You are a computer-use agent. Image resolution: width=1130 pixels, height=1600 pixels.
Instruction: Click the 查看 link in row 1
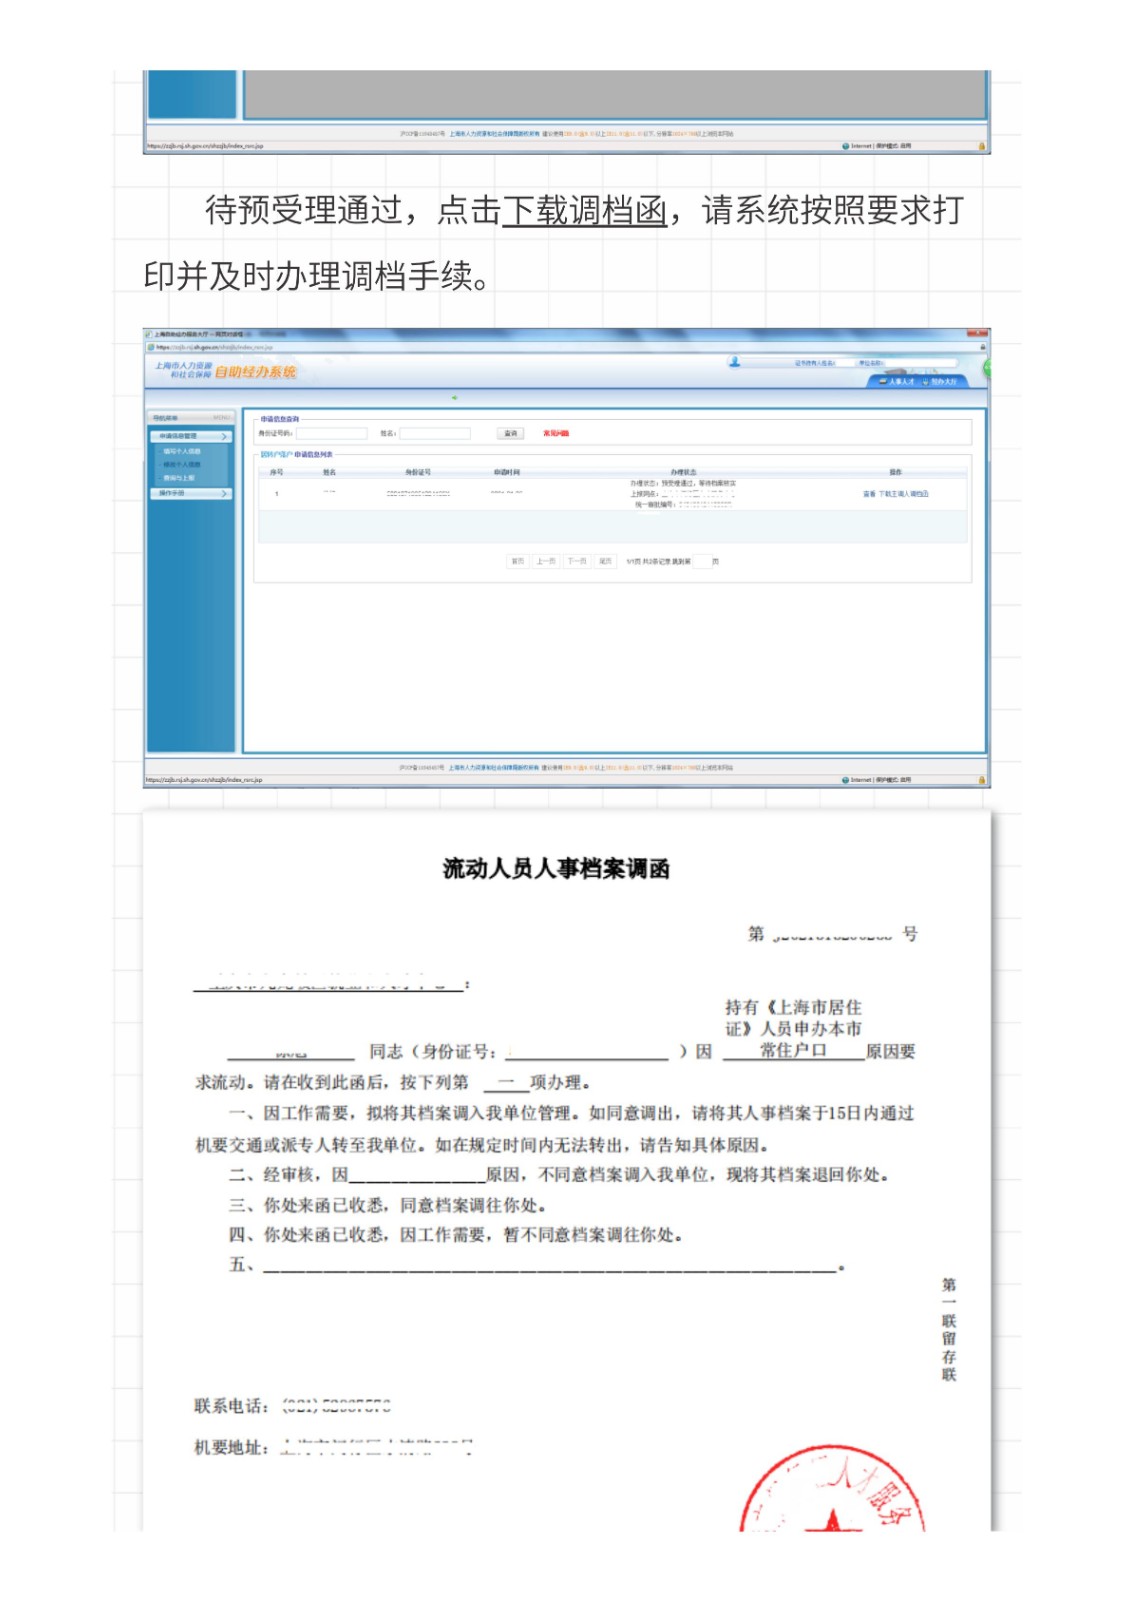(869, 494)
